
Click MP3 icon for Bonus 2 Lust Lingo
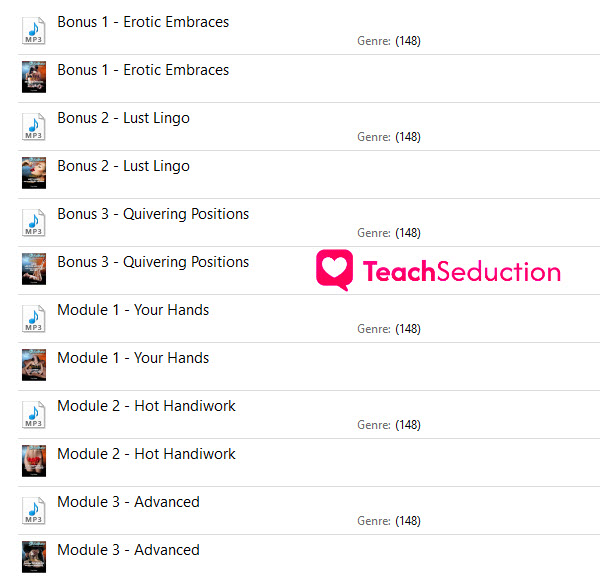click(34, 126)
